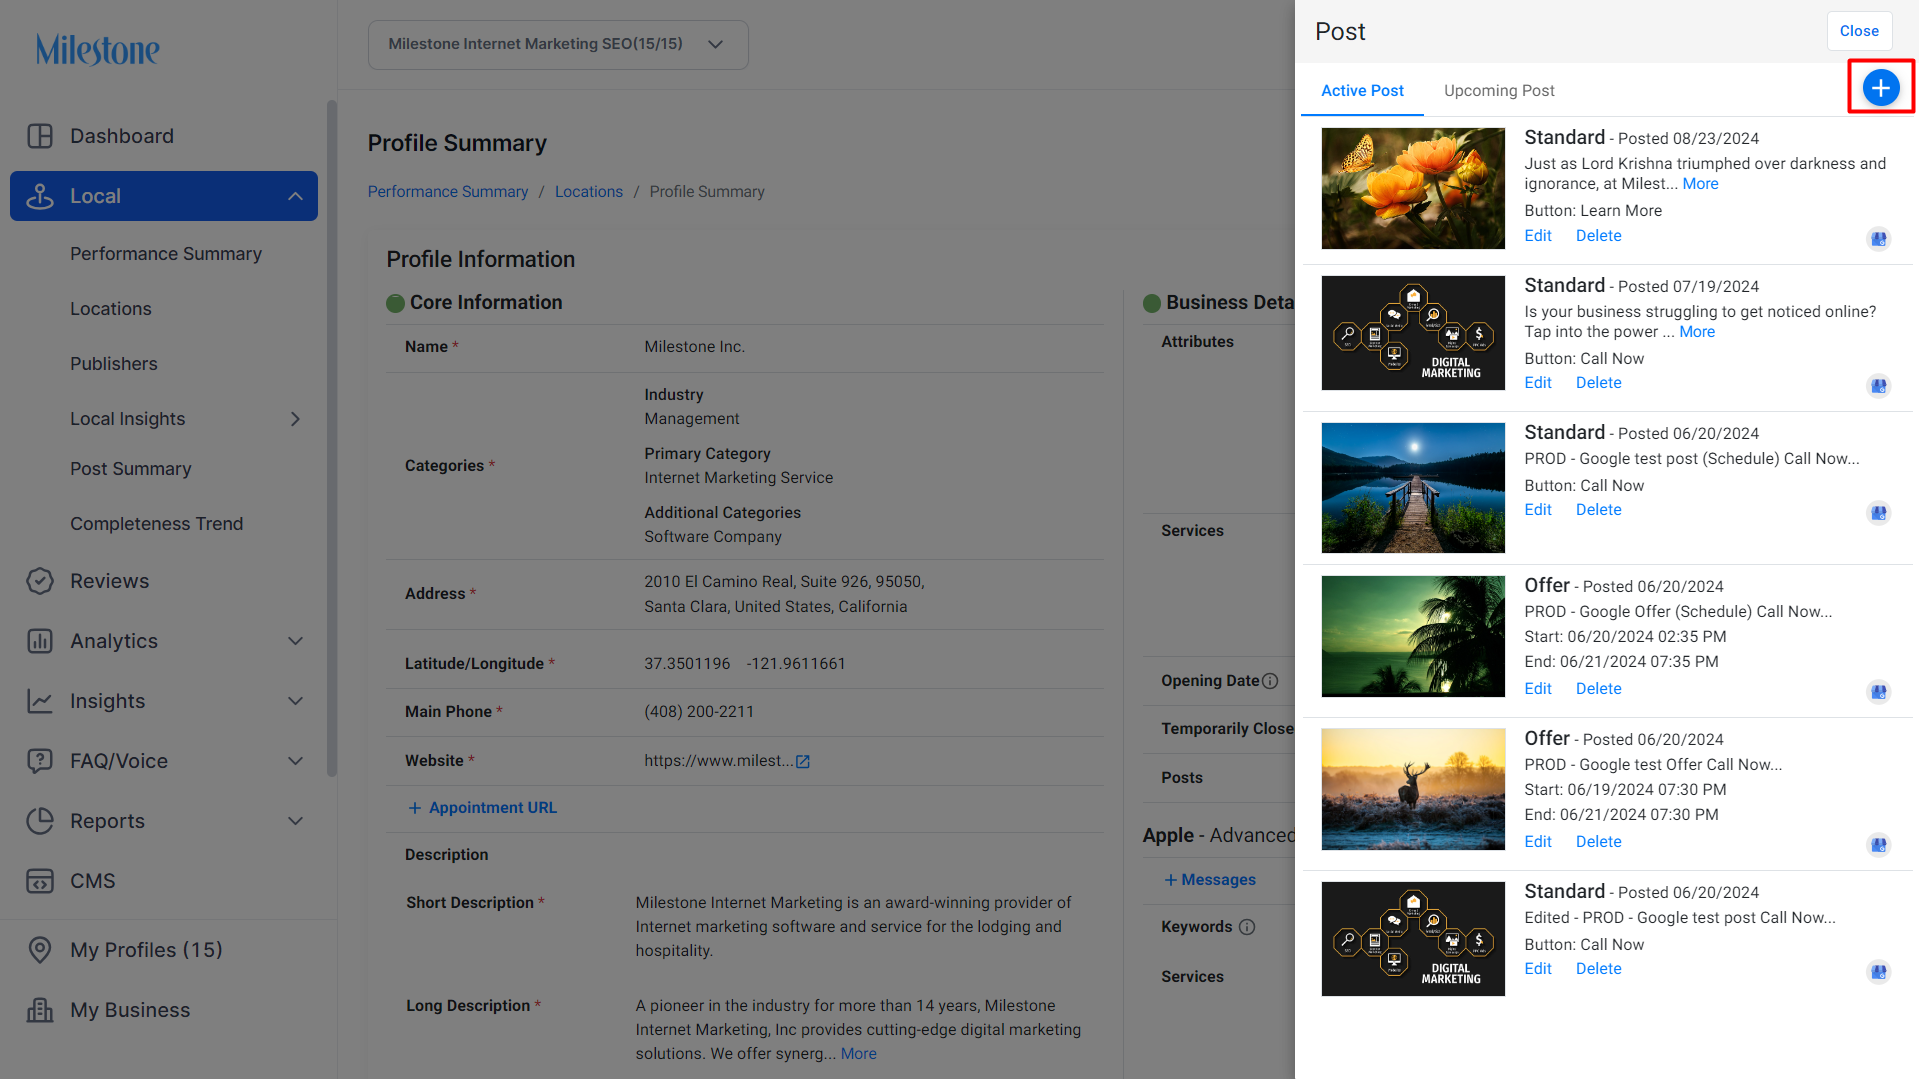Expand the FAQ/Voice menu chevron
Image resolution: width=1919 pixels, height=1079 pixels.
point(295,761)
